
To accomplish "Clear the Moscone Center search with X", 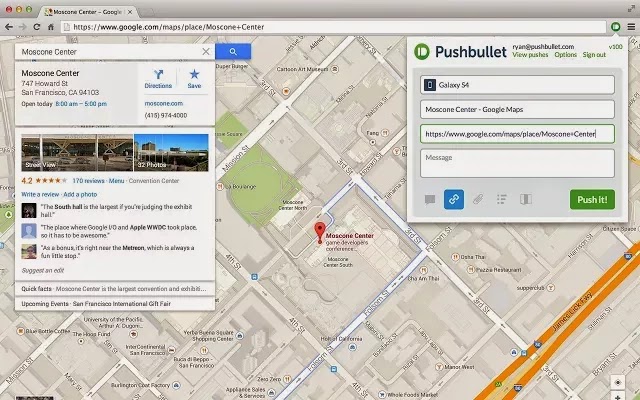I will click(x=206, y=51).
